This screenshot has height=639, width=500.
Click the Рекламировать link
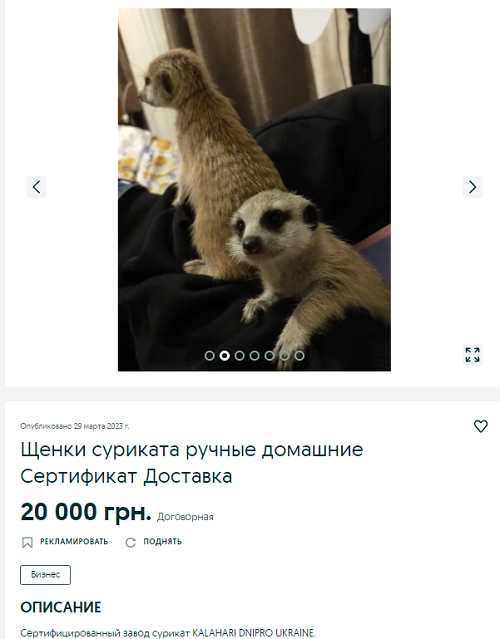[x=74, y=542]
